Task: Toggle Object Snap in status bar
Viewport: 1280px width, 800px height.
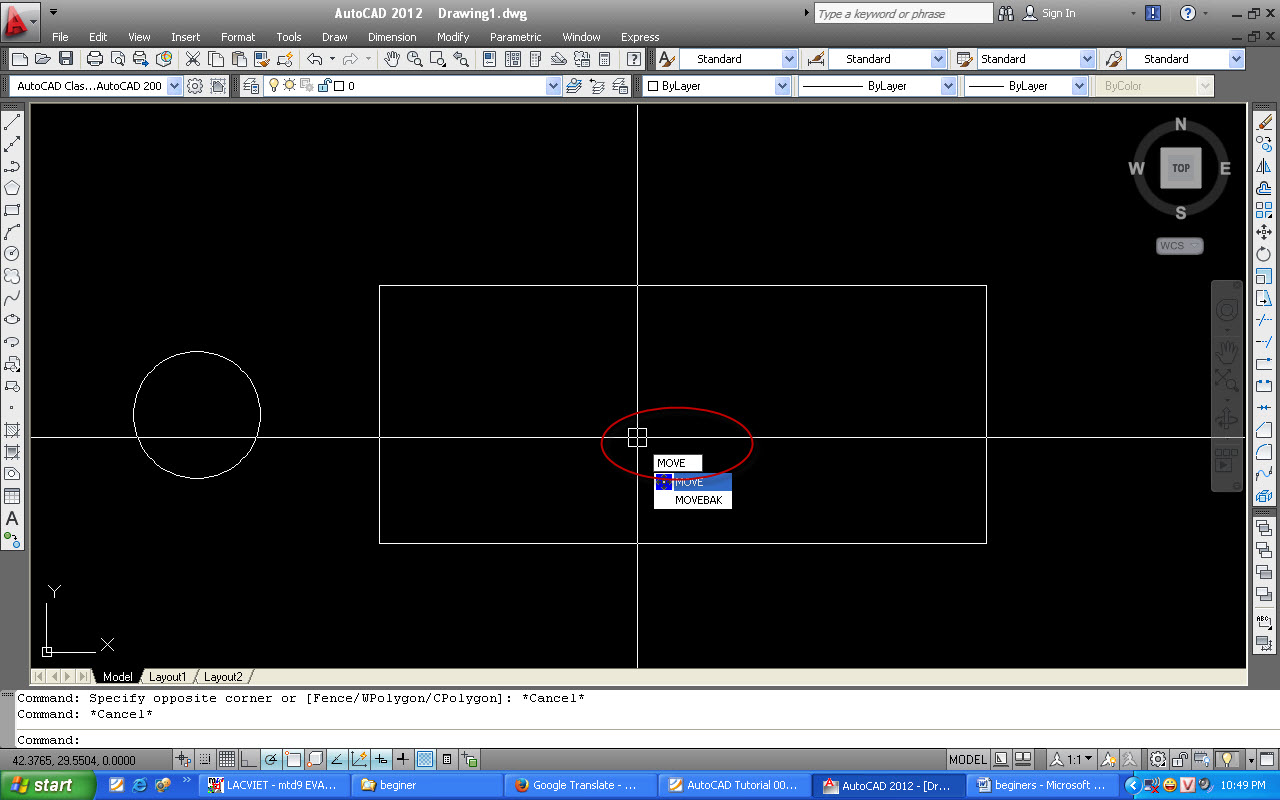Action: pos(293,760)
